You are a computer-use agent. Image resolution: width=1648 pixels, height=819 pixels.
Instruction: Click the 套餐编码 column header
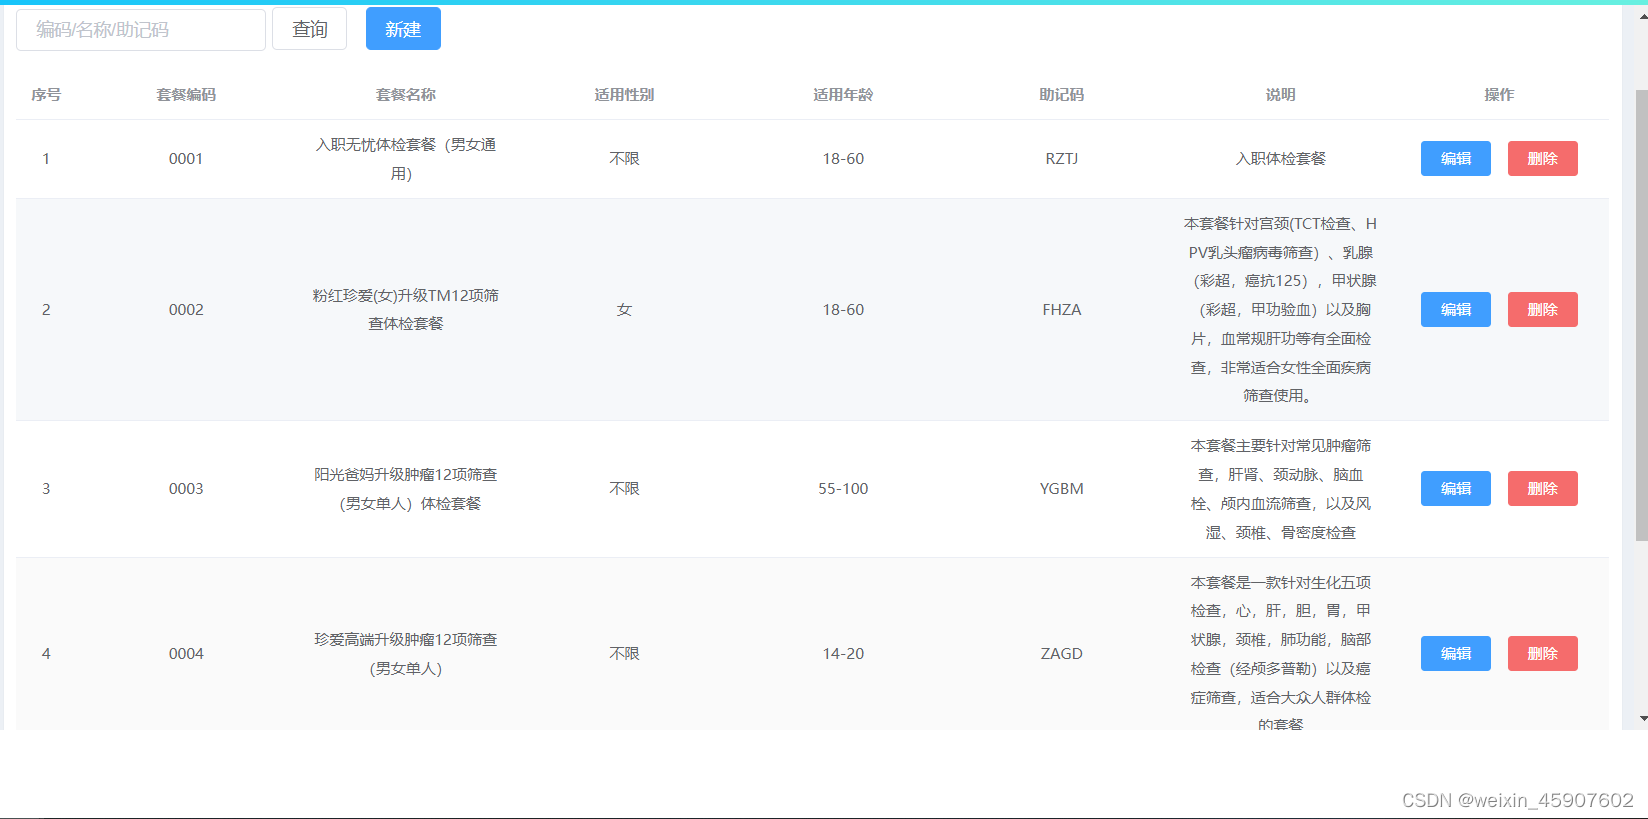186,95
